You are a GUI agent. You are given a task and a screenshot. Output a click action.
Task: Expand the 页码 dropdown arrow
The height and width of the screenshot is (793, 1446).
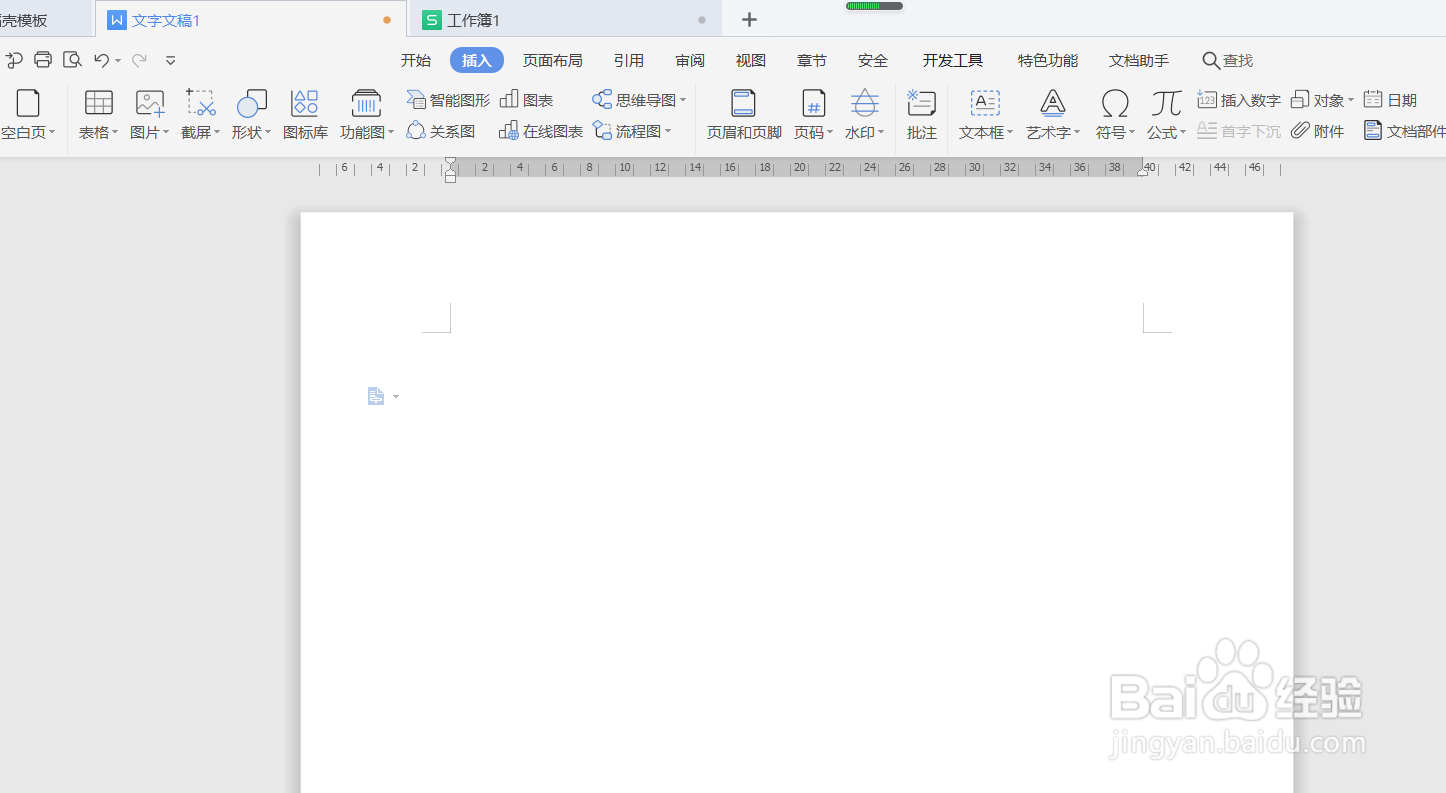[x=831, y=133]
